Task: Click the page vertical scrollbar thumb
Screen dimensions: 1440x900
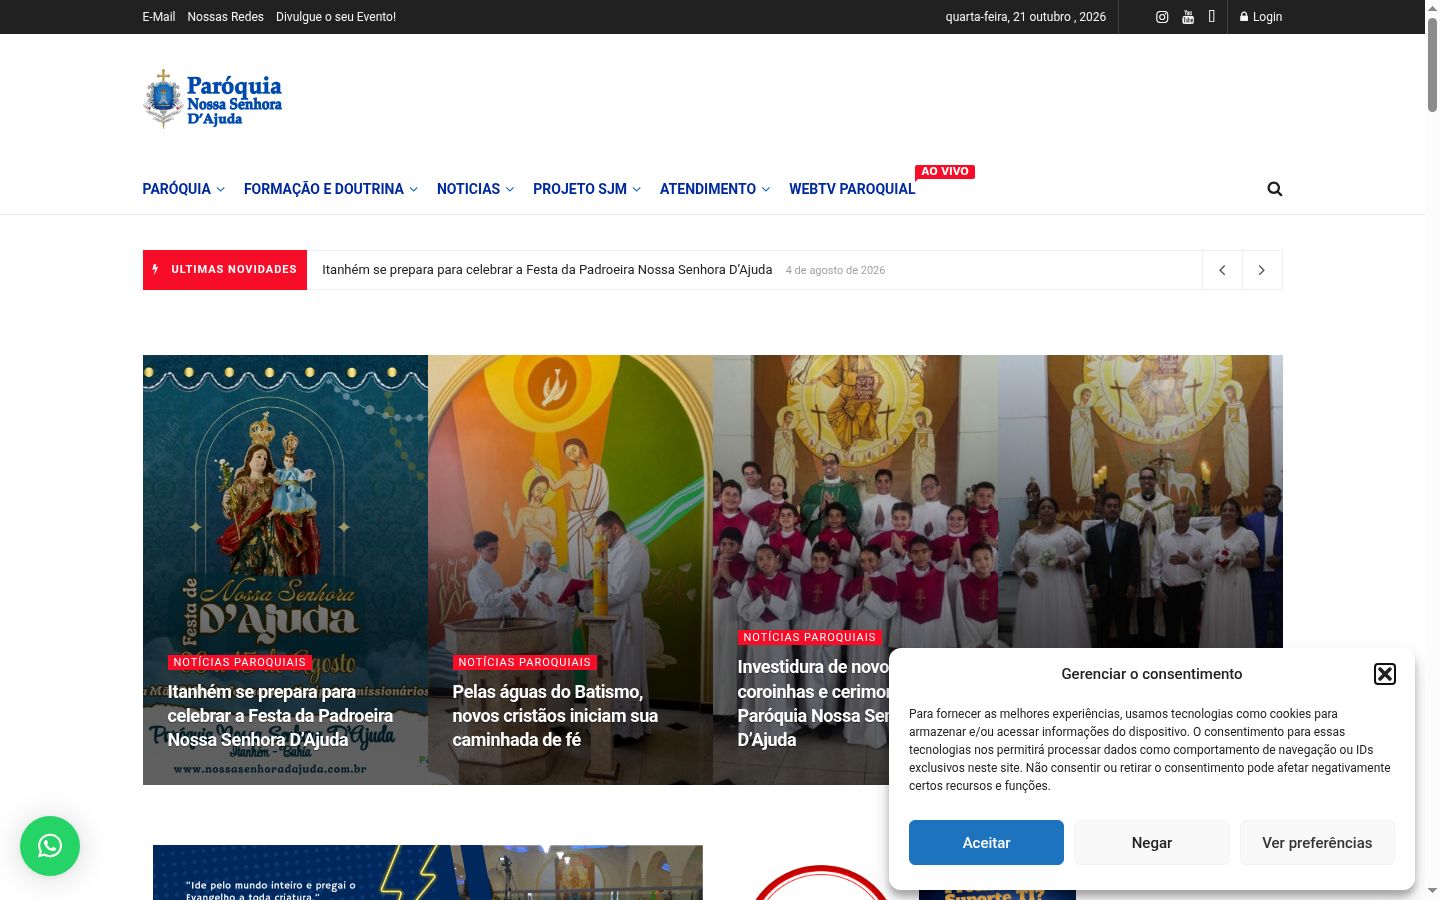Action: [1432, 63]
